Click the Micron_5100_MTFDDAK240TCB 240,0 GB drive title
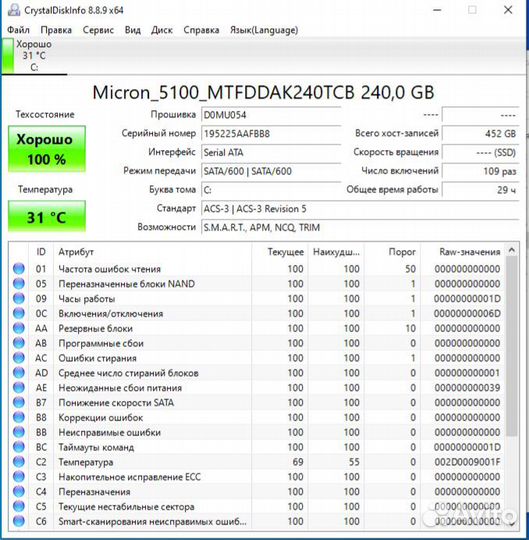 click(263, 92)
